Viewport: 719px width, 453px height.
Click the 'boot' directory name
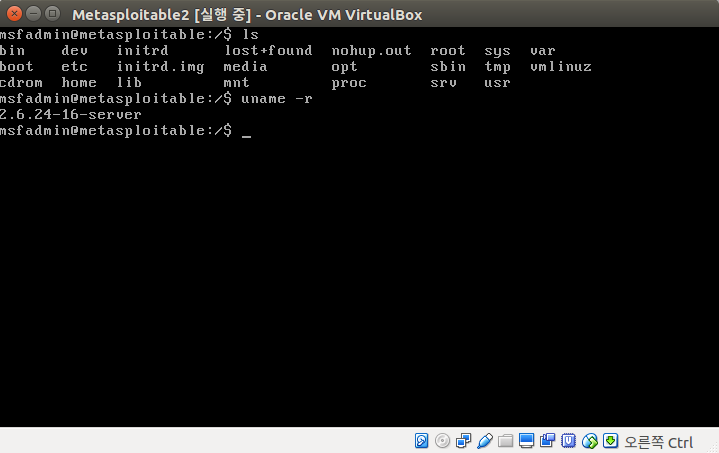click(17, 66)
